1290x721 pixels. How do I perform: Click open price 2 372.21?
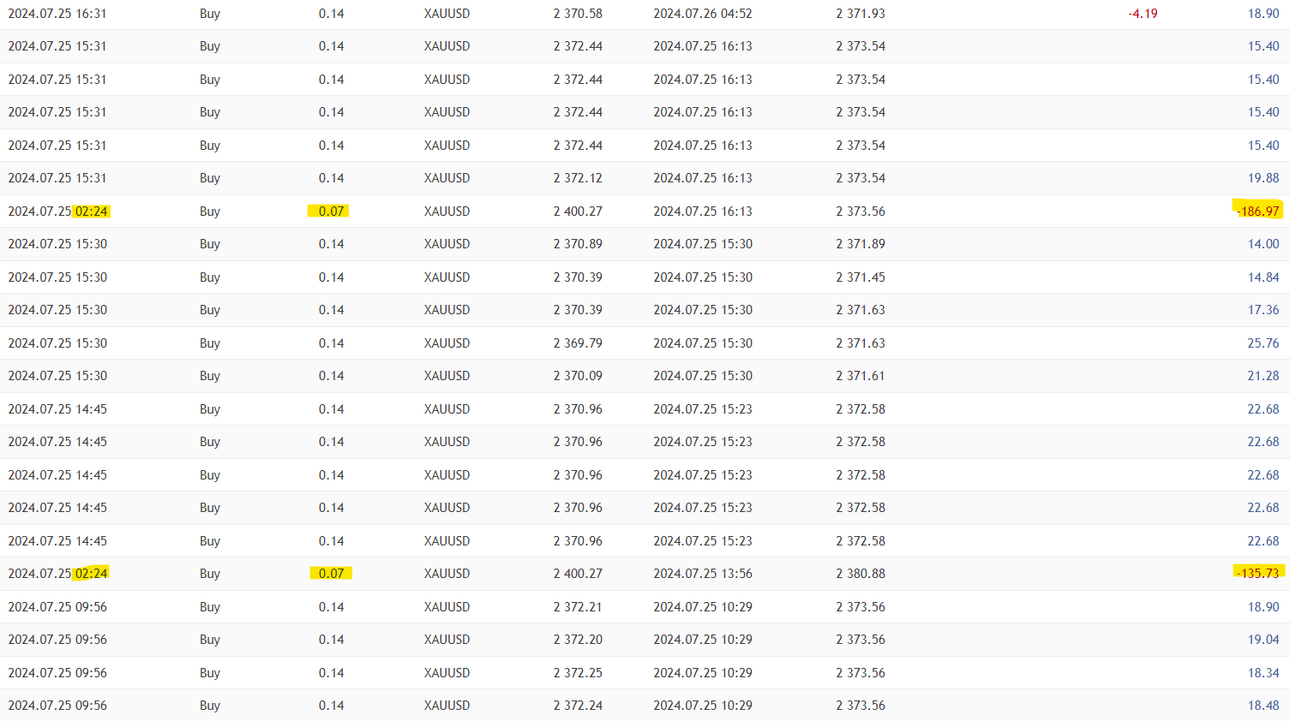(x=578, y=607)
